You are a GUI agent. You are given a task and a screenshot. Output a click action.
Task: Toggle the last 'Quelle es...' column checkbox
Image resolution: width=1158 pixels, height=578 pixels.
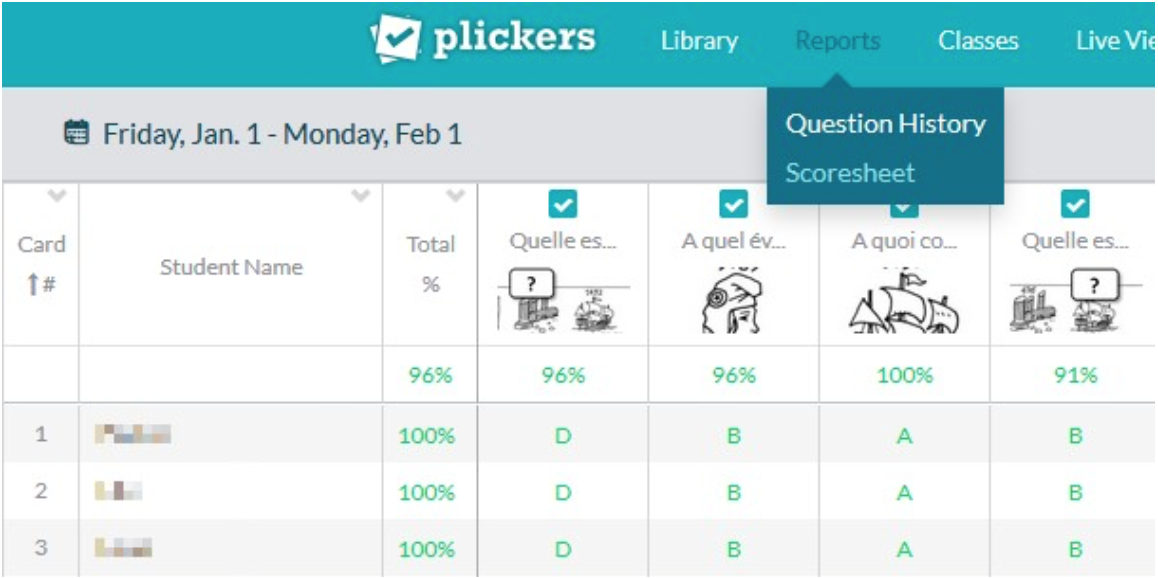coord(1075,205)
